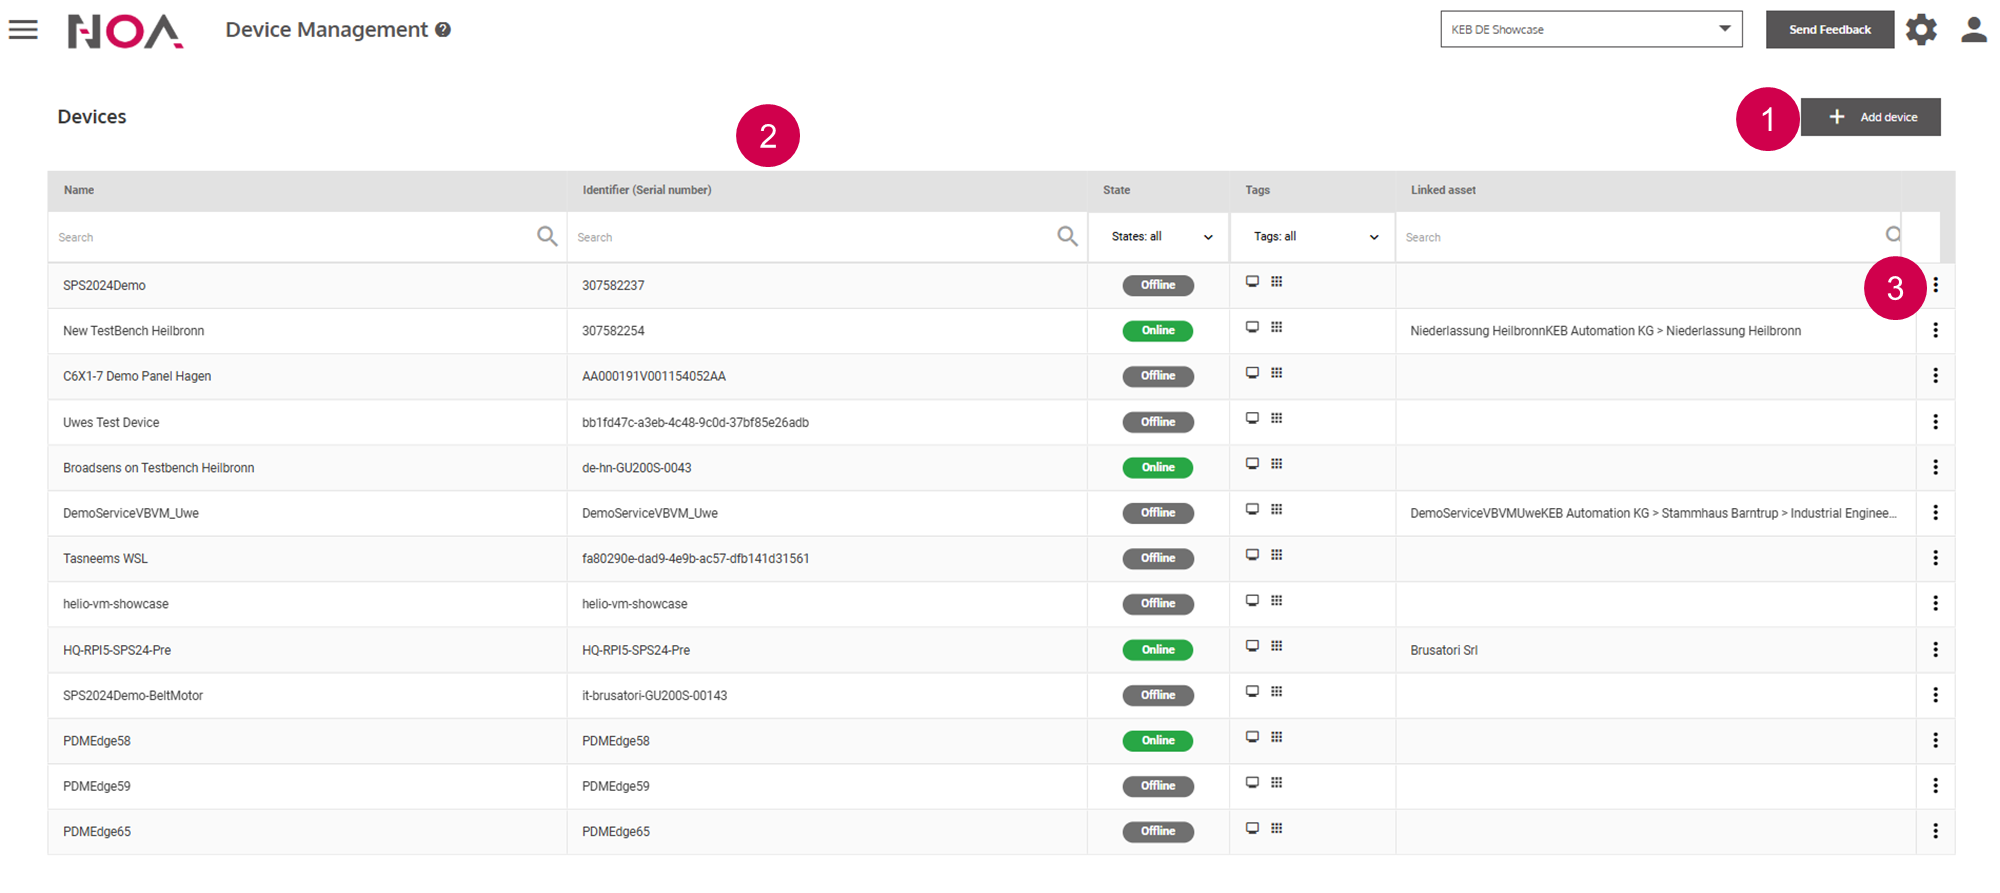
Task: Open settings via the gear icon
Action: pyautogui.click(x=1920, y=30)
